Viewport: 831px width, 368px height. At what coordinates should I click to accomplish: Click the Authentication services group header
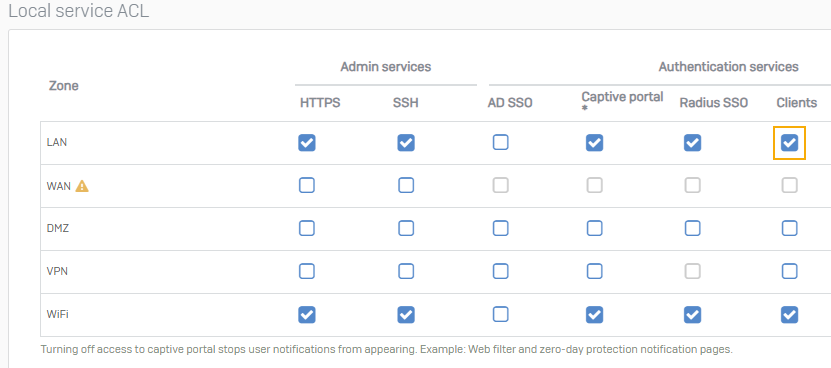click(729, 67)
